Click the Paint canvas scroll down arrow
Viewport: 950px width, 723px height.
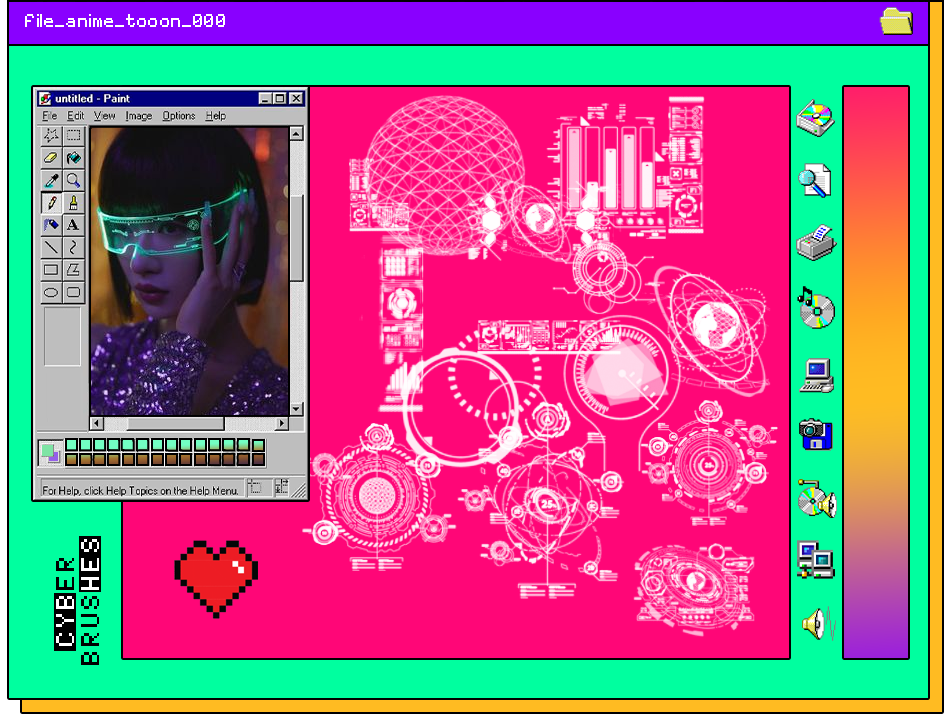296,408
